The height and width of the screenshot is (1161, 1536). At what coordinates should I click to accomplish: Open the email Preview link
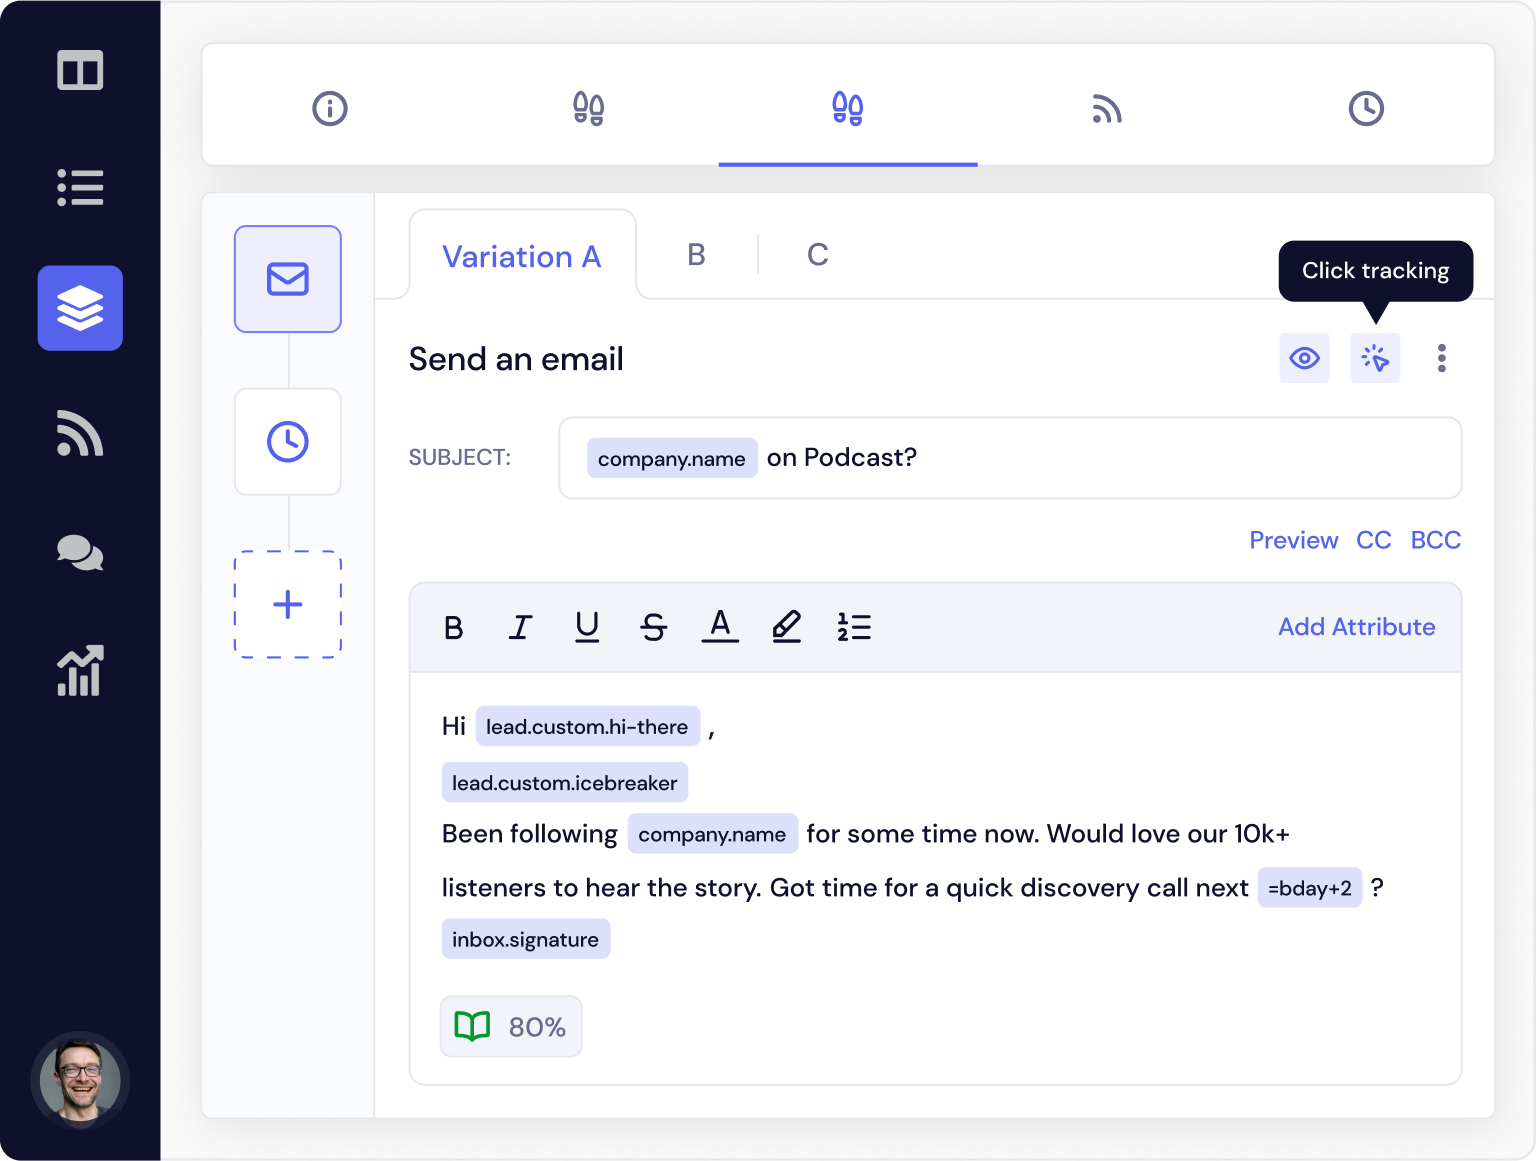click(1293, 540)
